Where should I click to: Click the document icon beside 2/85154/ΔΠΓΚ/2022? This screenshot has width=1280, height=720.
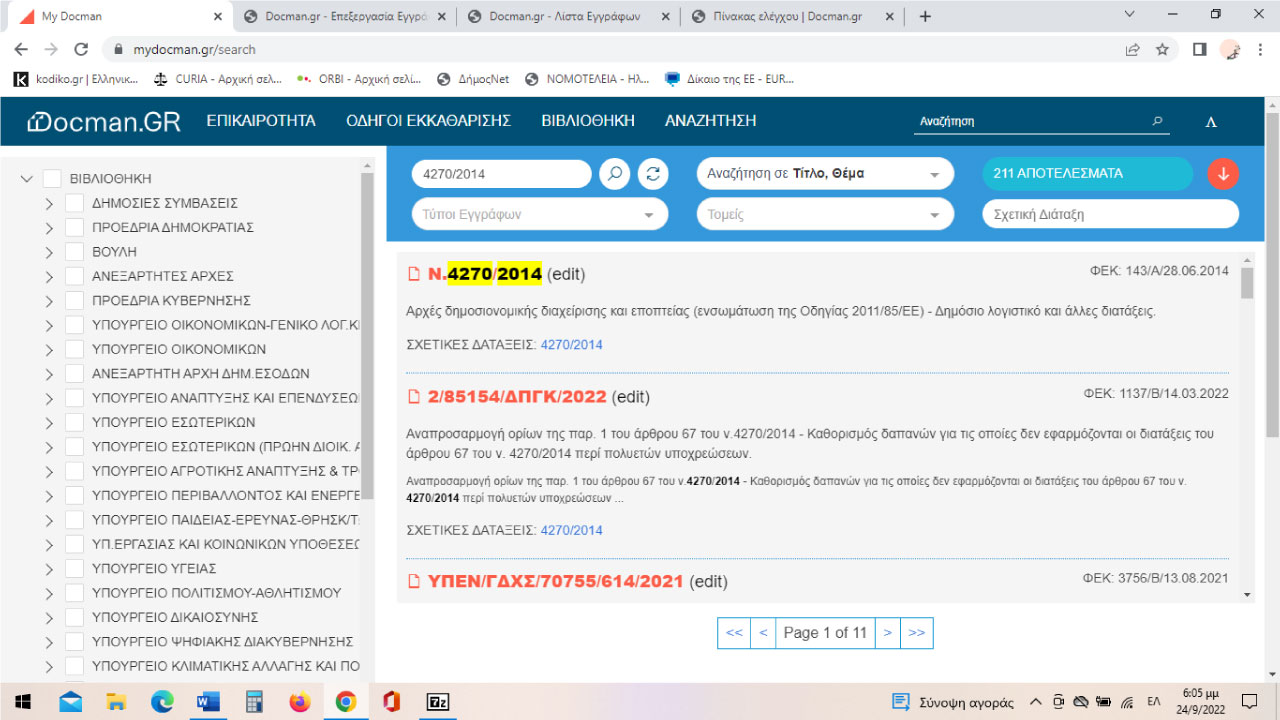tap(414, 397)
